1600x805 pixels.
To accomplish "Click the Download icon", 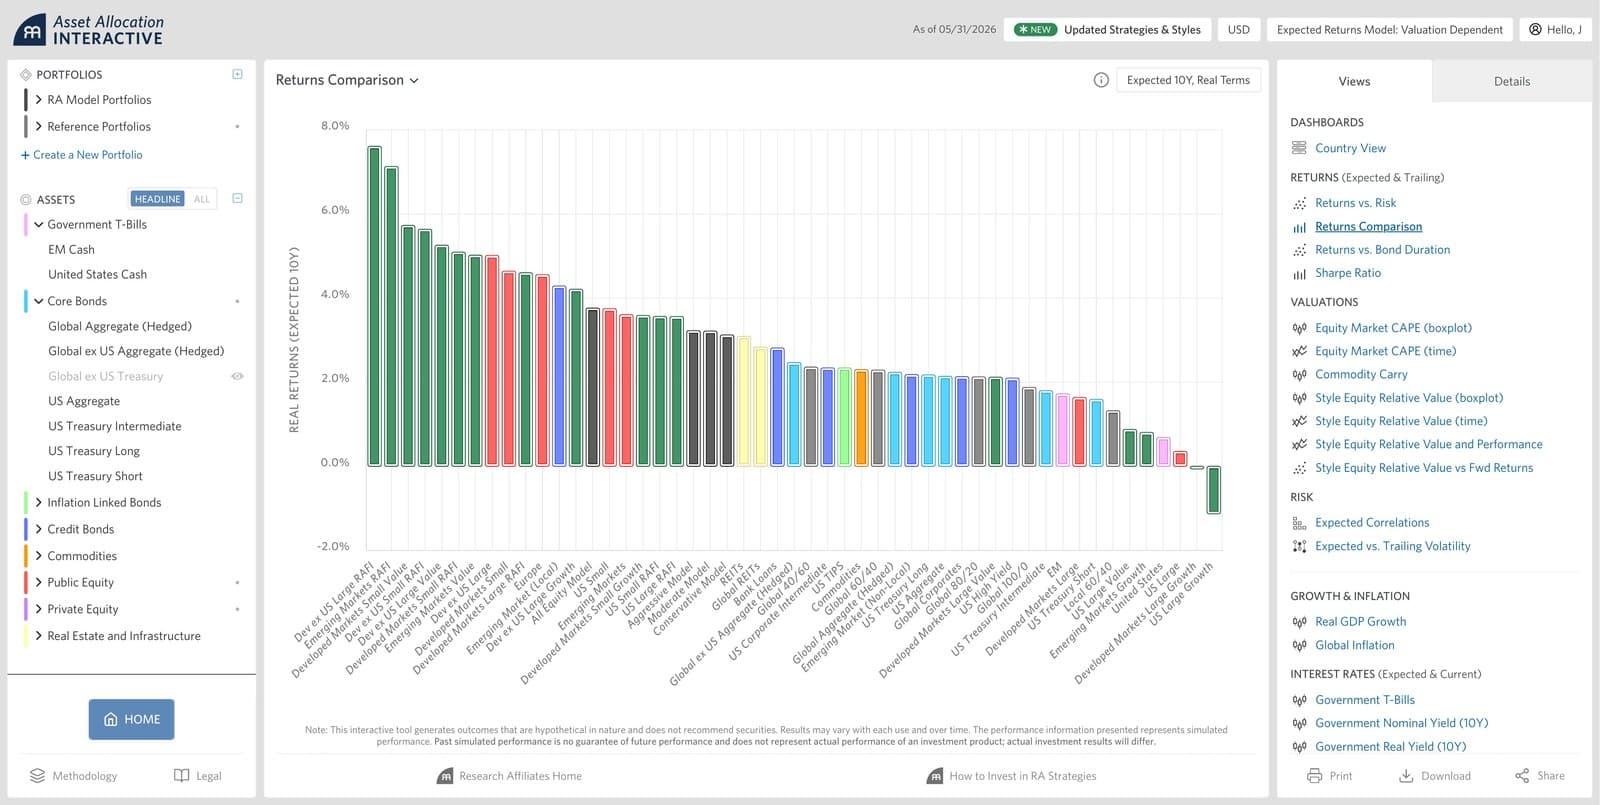I will (x=1405, y=776).
